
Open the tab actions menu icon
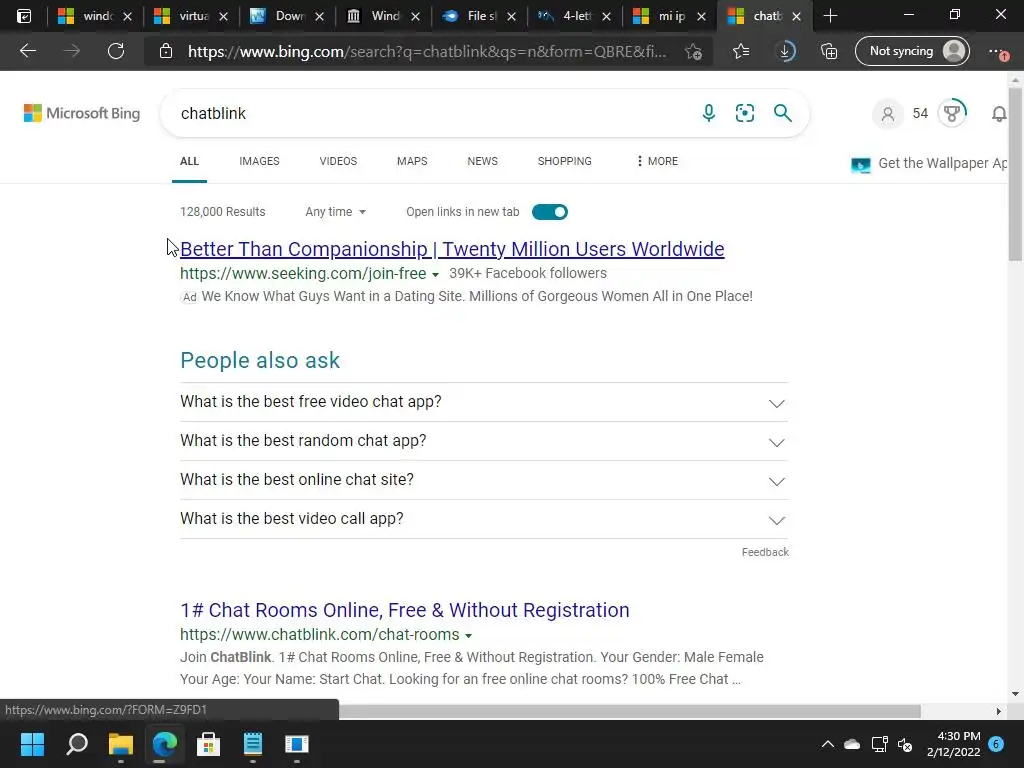tap(24, 16)
